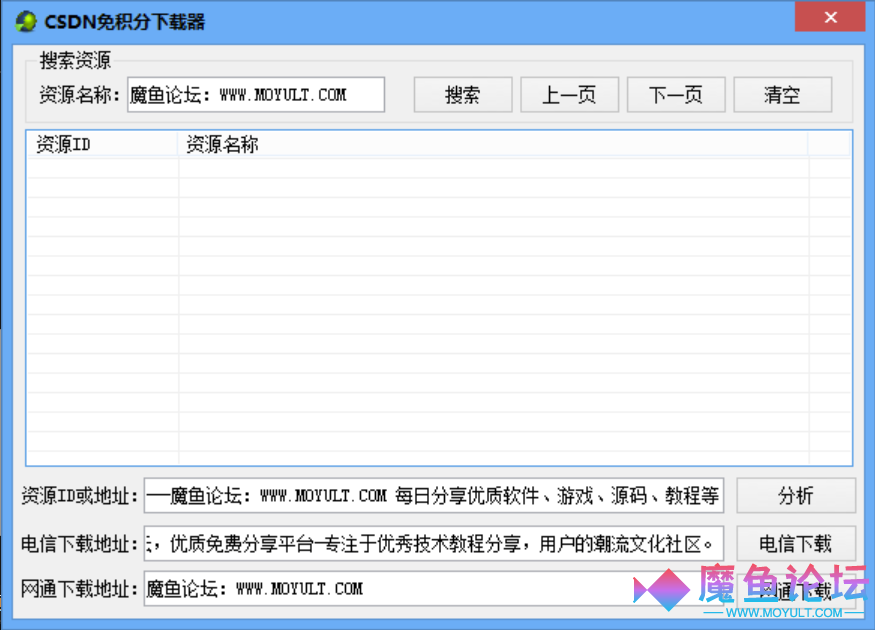This screenshot has height=630, width=875.
Task: Click the CSDN downloader app icon in title bar
Action: click(x=26, y=22)
